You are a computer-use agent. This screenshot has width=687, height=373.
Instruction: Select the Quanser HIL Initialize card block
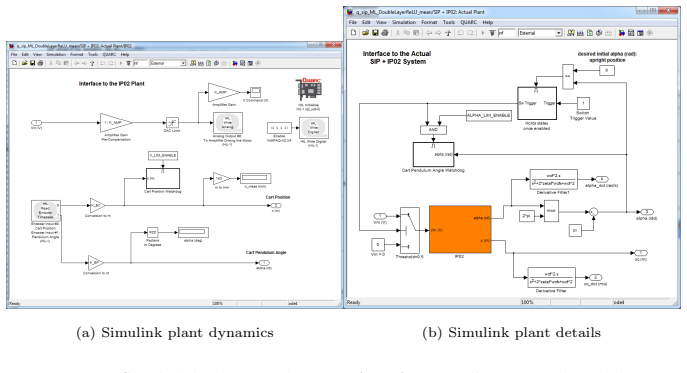coord(308,89)
